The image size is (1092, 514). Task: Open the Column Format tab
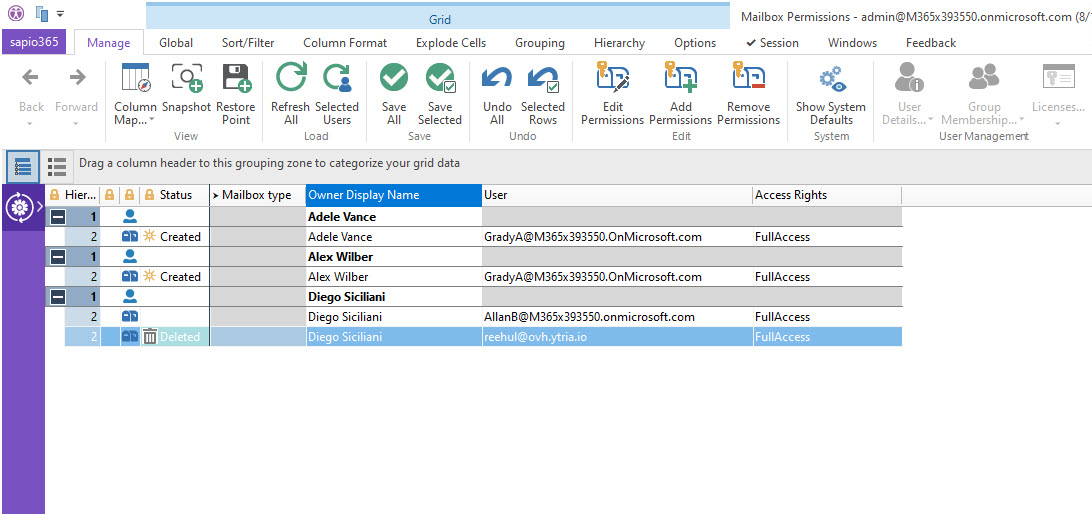pos(345,43)
